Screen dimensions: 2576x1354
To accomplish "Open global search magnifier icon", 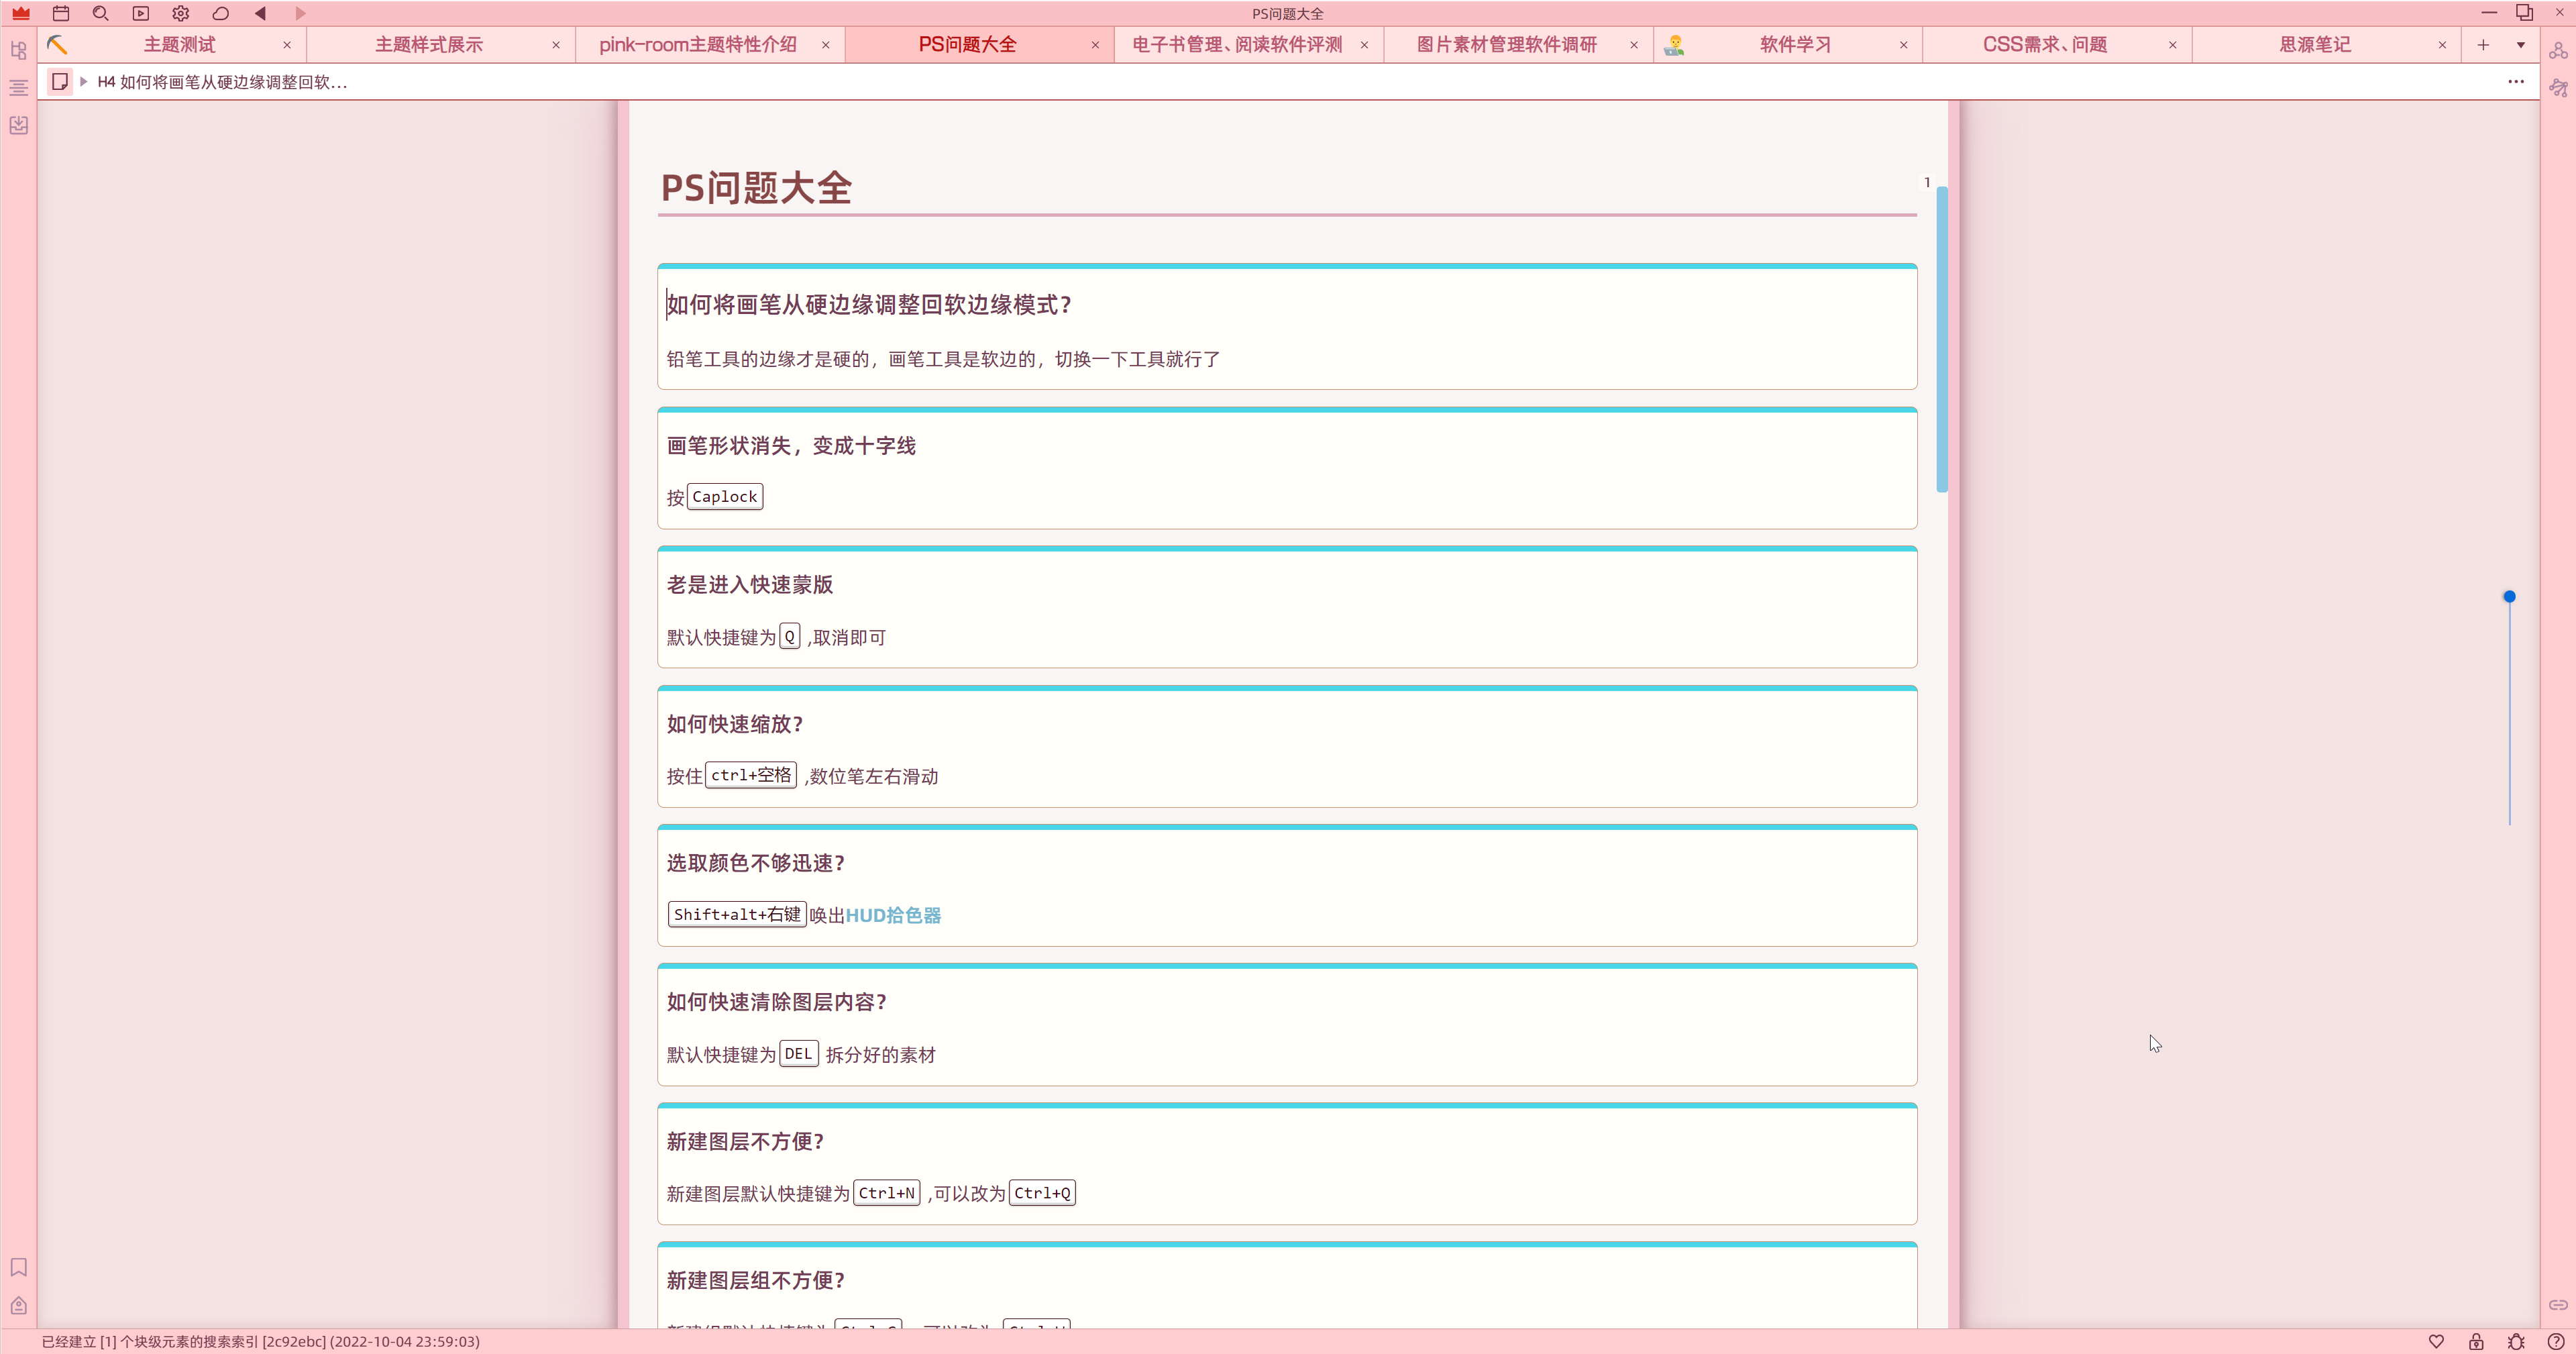I will coord(100,13).
